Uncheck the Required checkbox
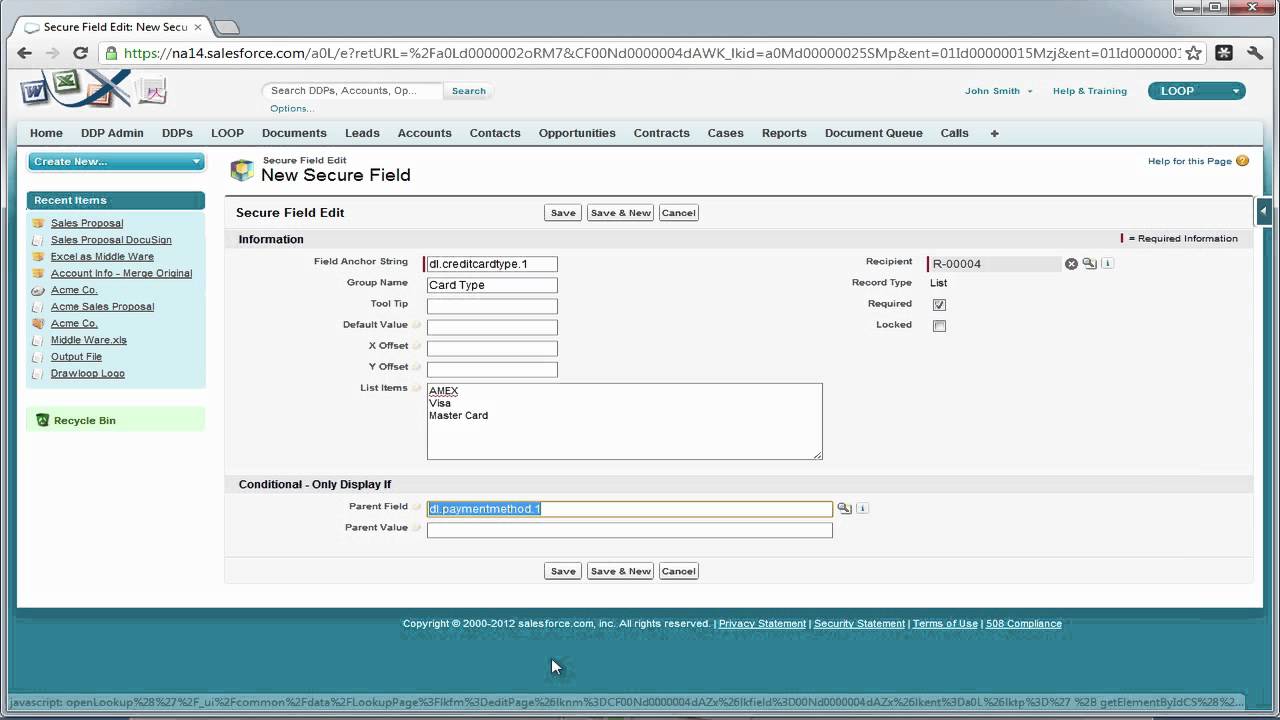1280x720 pixels. click(939, 305)
